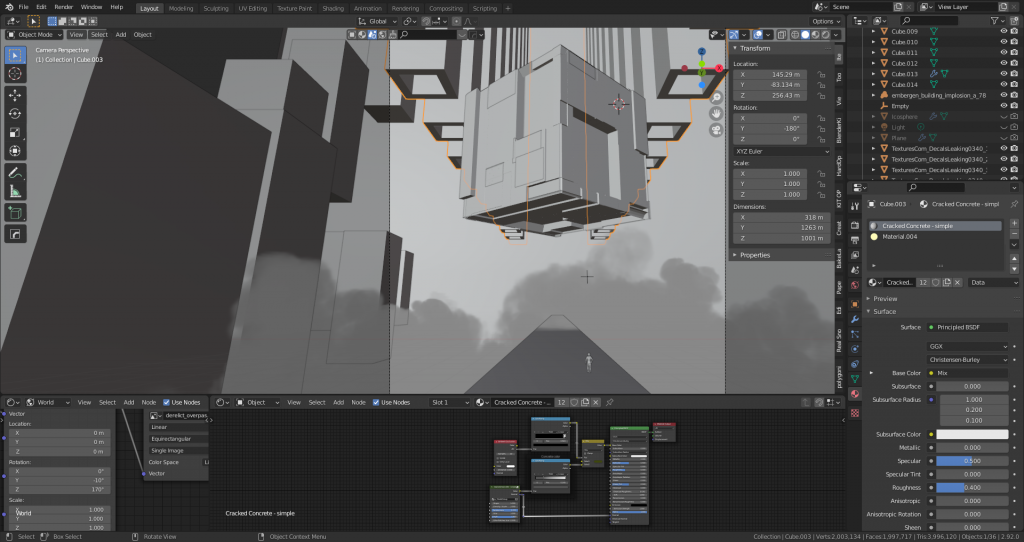Select the Cursor tool in the viewport toolbar
The width and height of the screenshot is (1024, 542).
point(15,74)
